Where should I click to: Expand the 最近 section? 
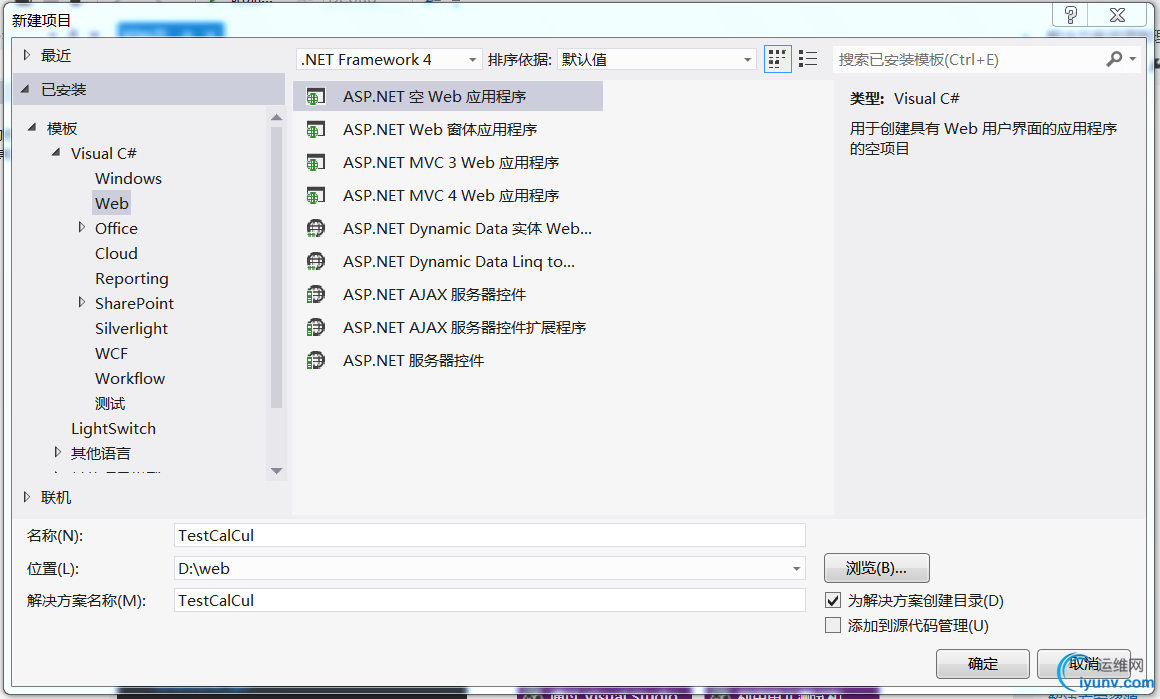pos(27,55)
